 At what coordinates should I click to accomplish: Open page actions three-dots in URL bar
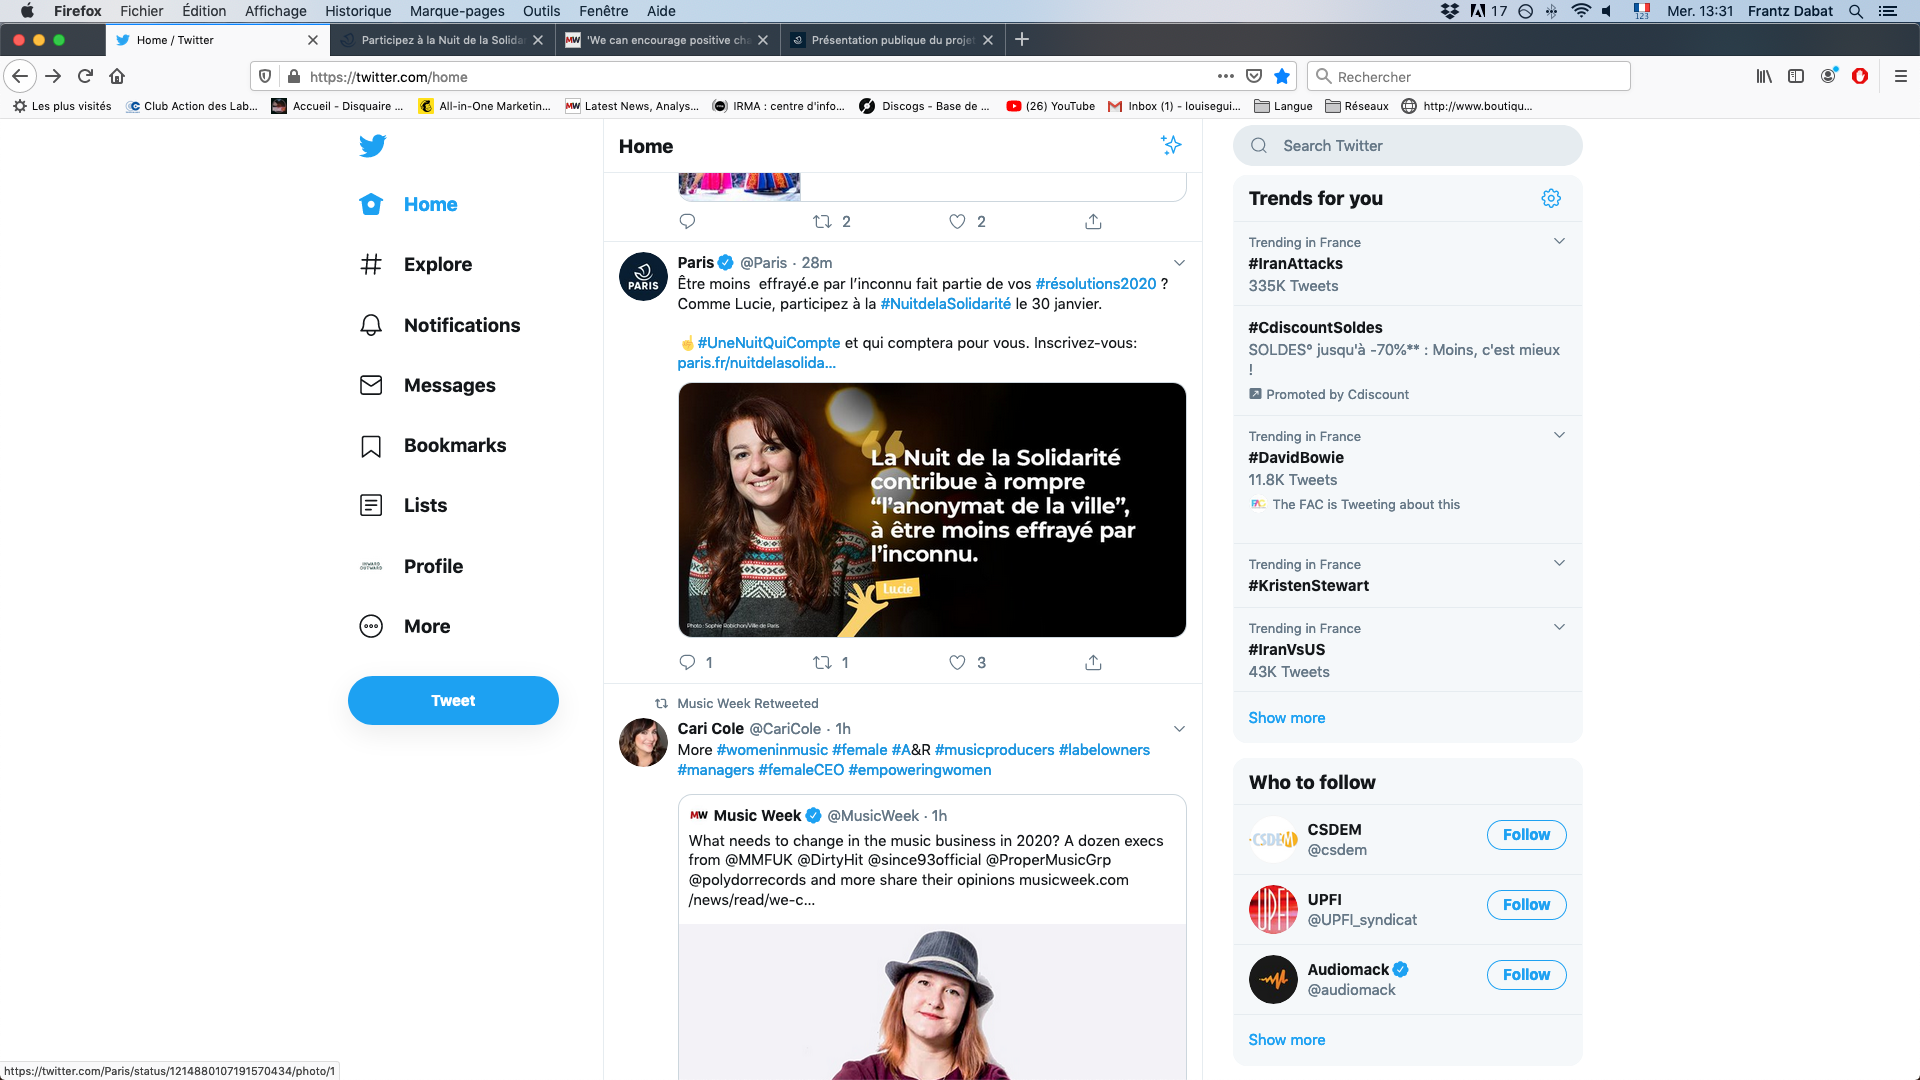(1225, 76)
